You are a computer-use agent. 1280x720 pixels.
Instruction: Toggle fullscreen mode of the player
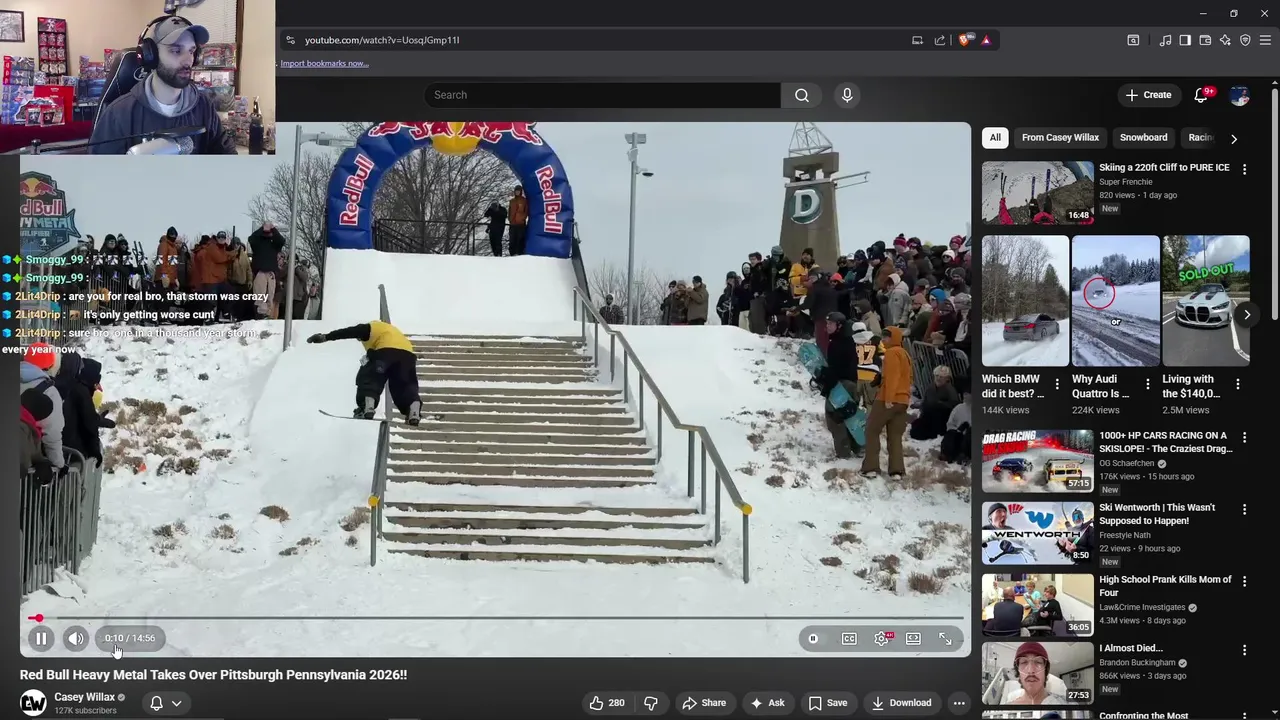coord(945,638)
